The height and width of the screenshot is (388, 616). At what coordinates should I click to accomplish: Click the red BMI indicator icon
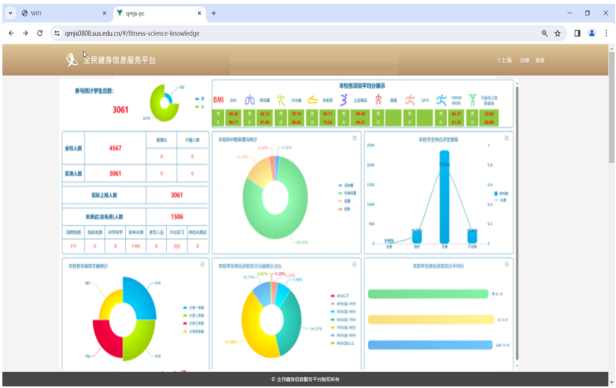click(218, 100)
